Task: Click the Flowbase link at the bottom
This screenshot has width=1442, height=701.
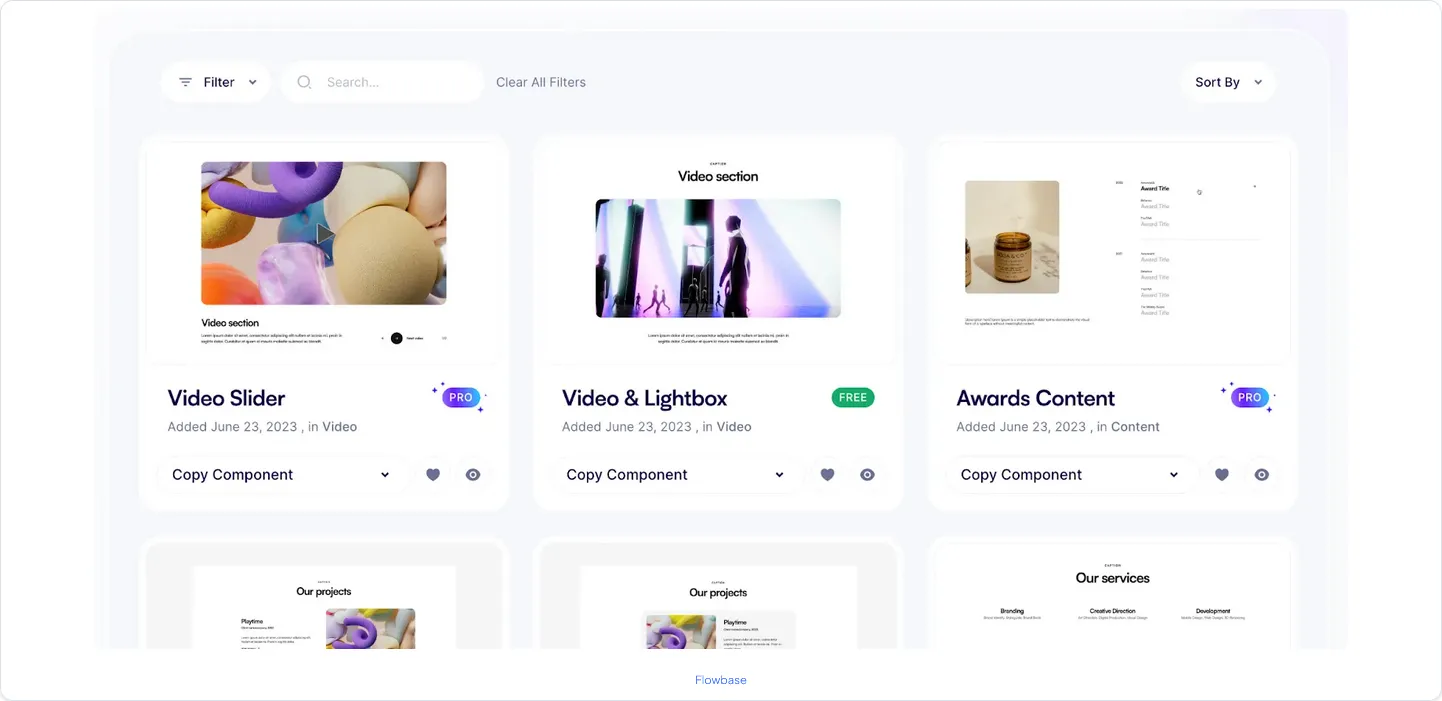Action: click(x=721, y=680)
